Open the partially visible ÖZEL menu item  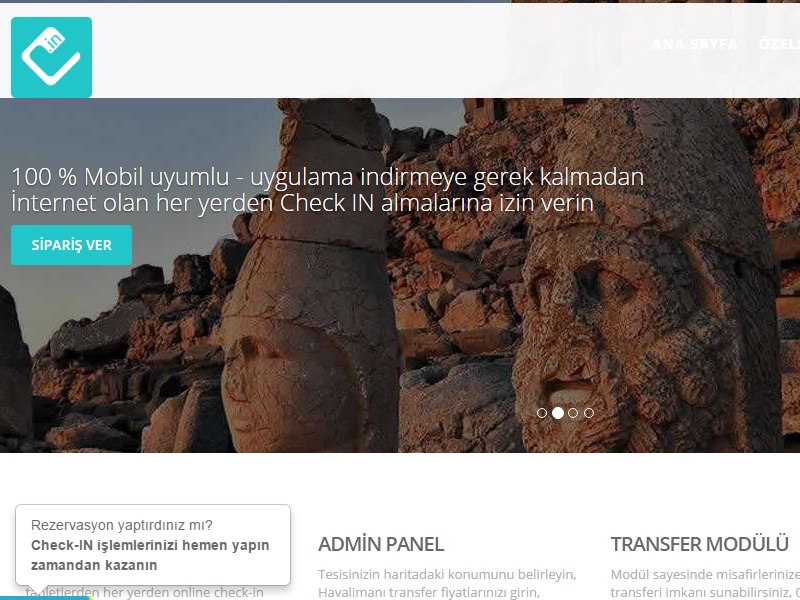779,44
